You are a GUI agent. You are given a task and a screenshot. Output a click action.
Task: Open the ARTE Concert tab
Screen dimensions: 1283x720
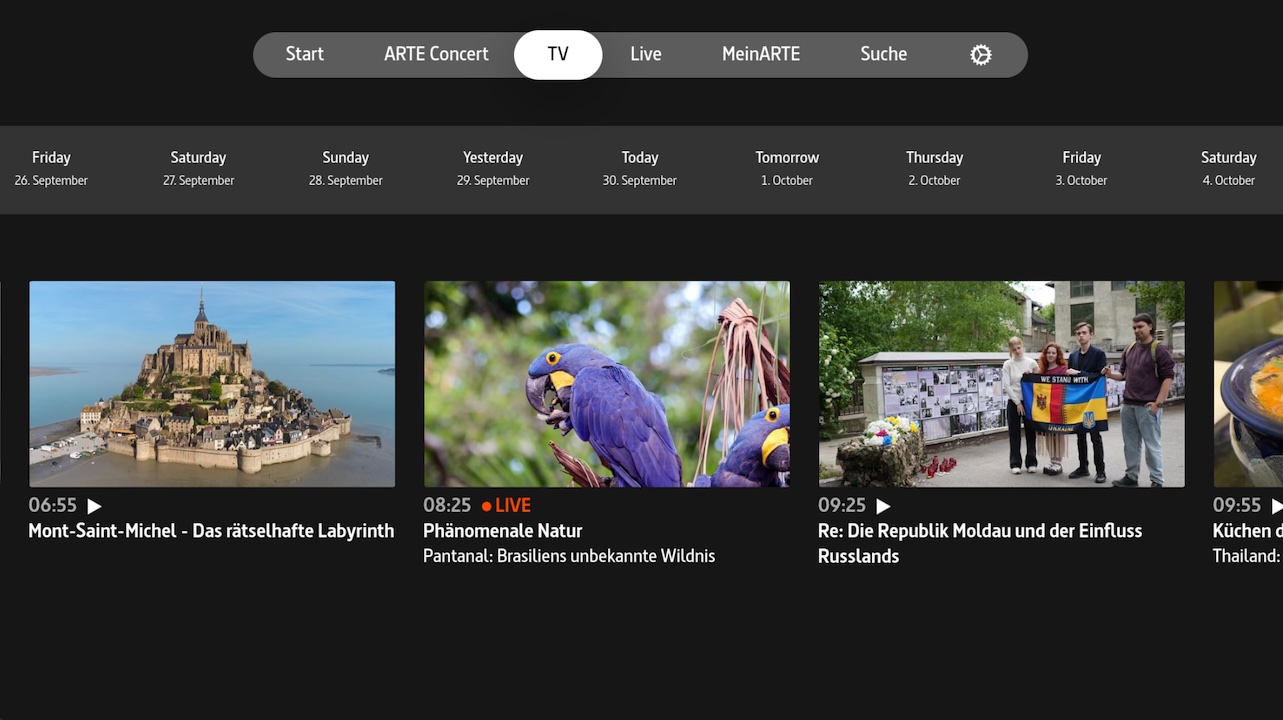(x=436, y=55)
